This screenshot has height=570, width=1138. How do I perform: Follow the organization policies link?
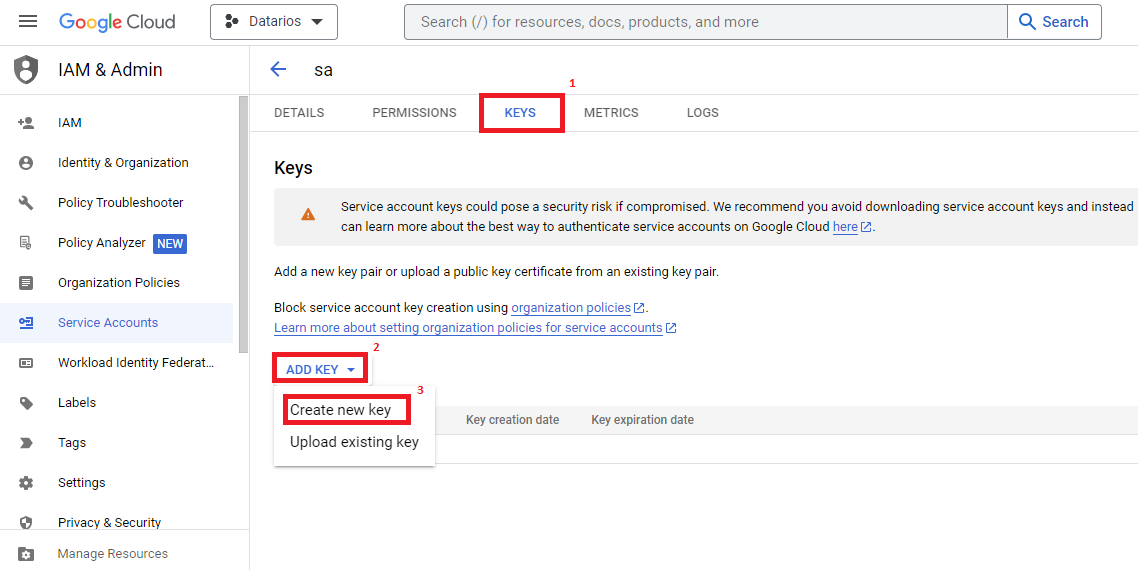click(571, 308)
